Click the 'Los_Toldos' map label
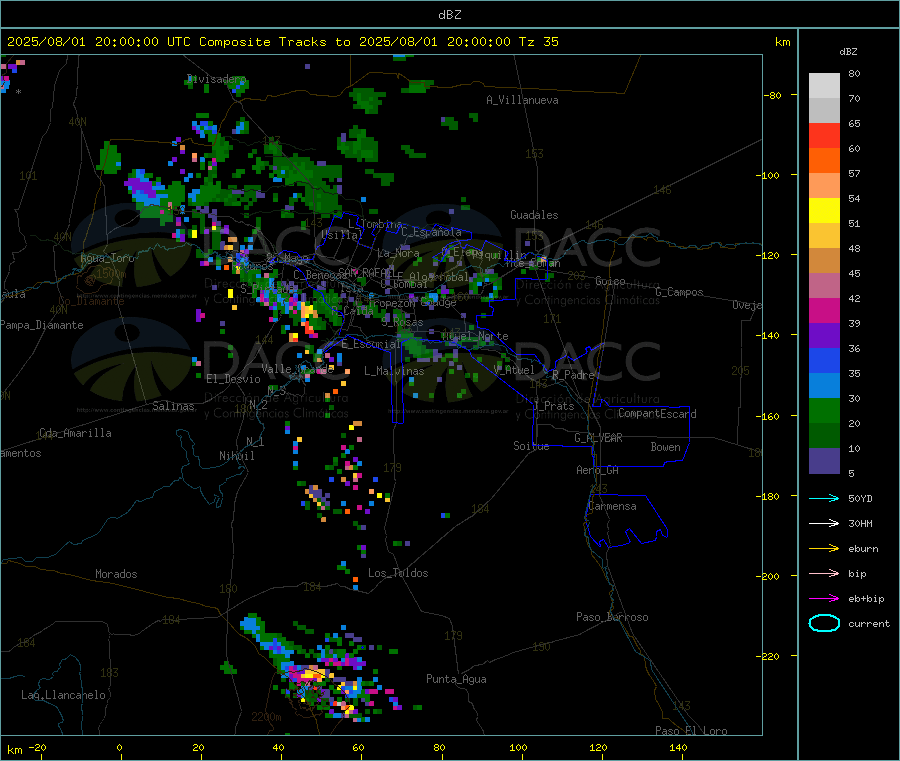This screenshot has width=900, height=761. (x=398, y=573)
